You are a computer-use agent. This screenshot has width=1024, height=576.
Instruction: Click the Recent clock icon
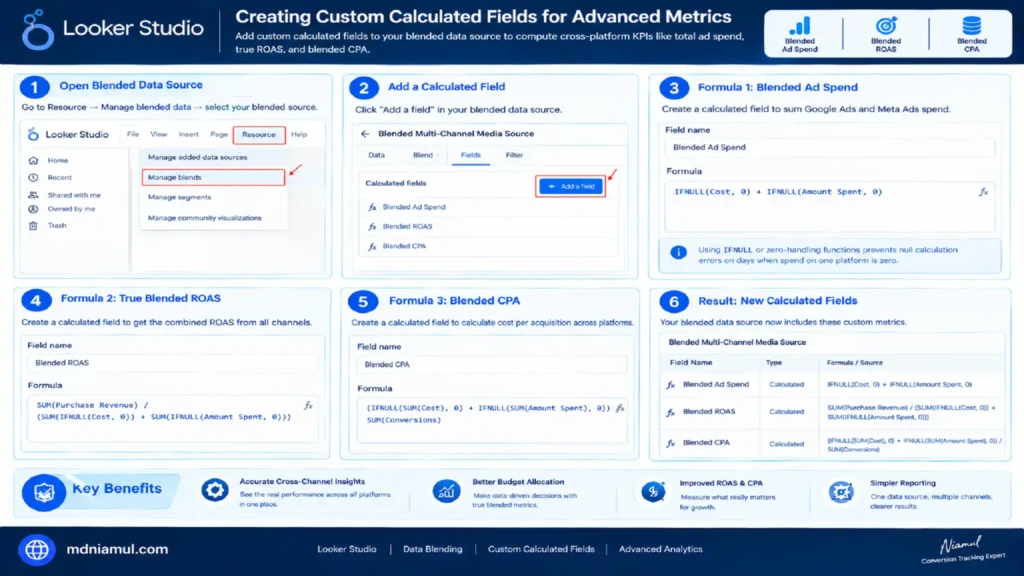click(33, 178)
